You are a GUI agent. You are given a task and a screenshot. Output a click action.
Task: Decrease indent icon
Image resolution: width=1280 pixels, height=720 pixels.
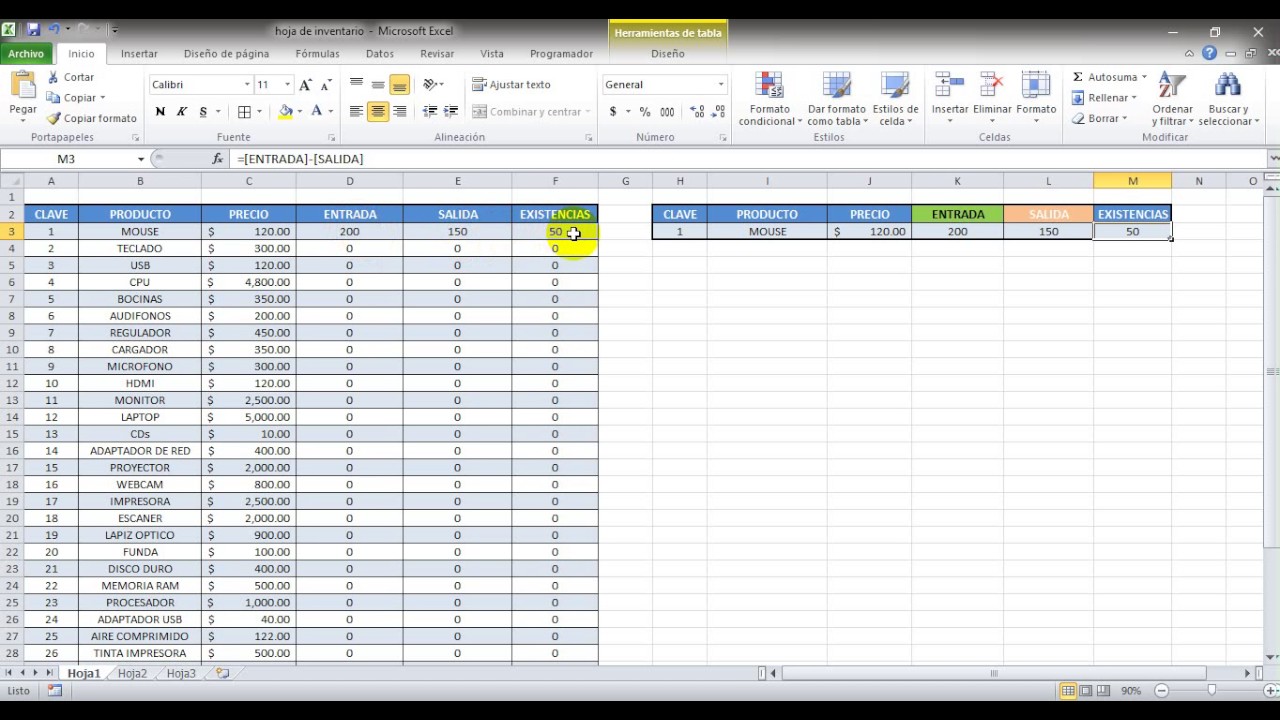(430, 112)
